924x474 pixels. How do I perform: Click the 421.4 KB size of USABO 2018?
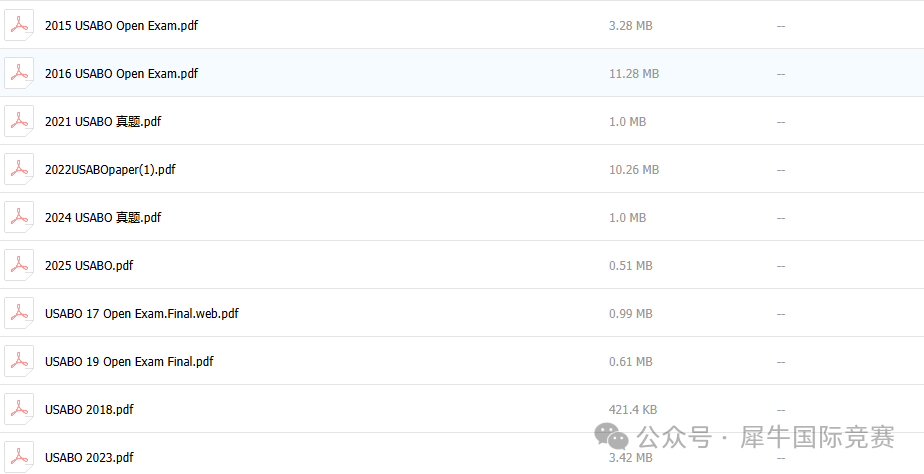pyautogui.click(x=632, y=410)
